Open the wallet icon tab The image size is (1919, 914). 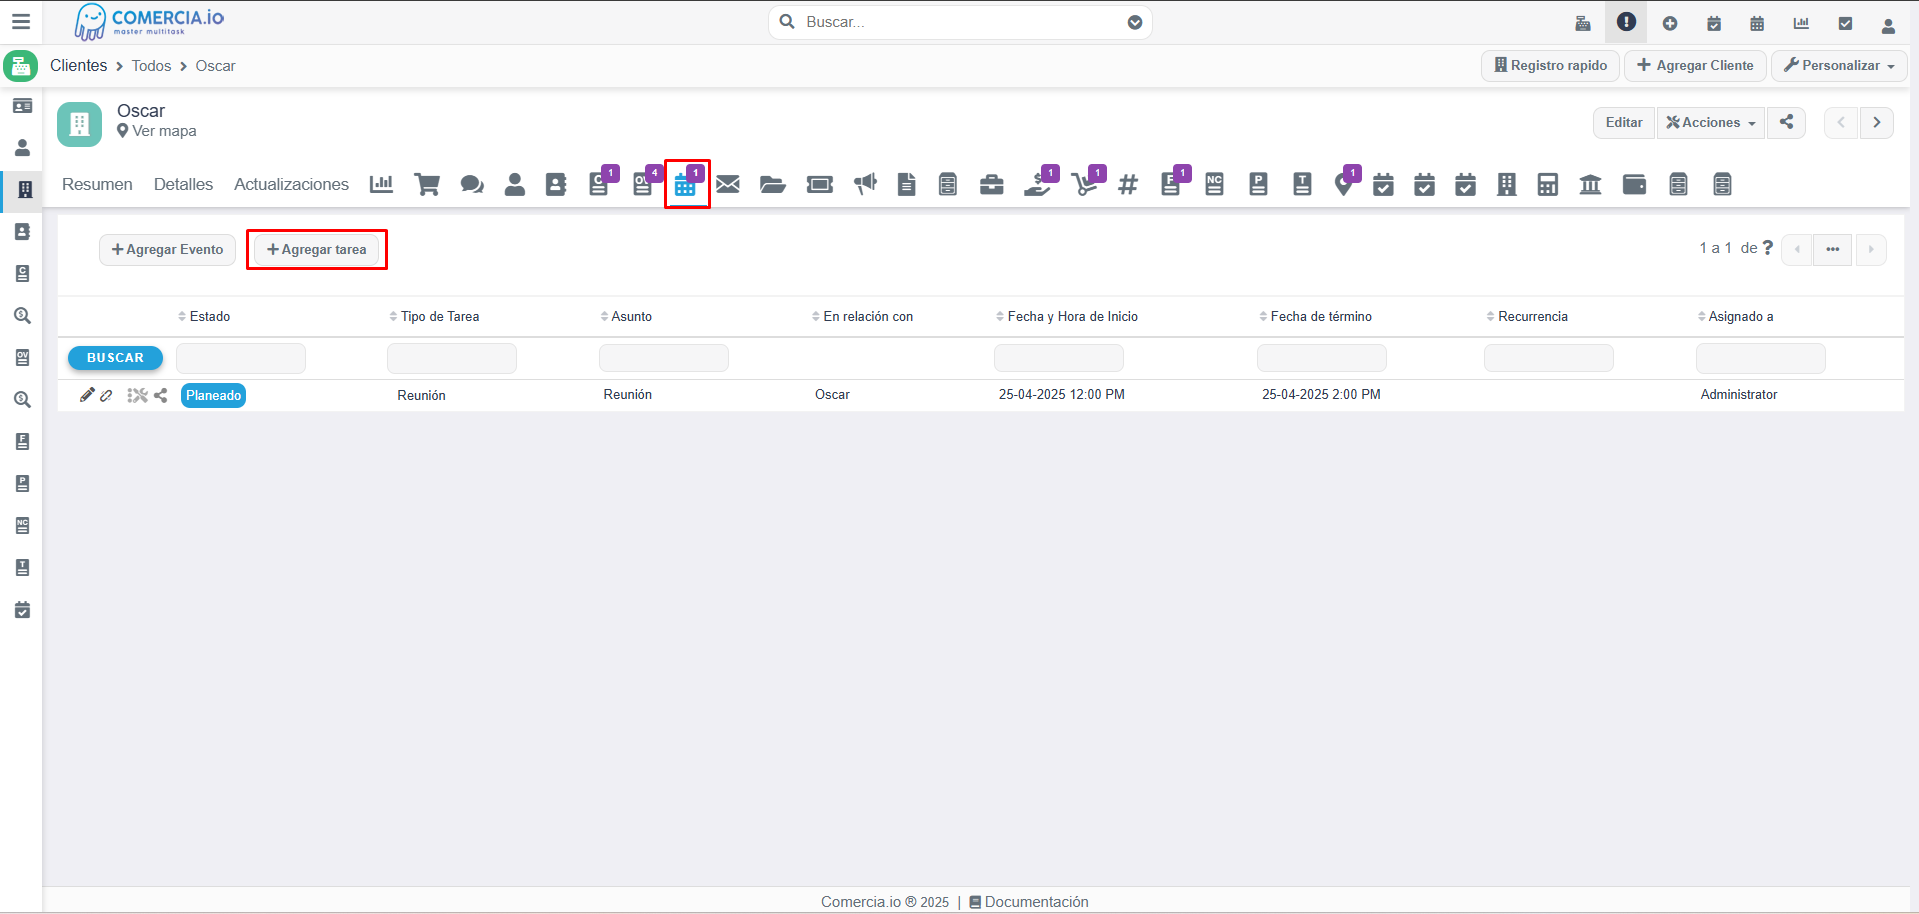1634,185
